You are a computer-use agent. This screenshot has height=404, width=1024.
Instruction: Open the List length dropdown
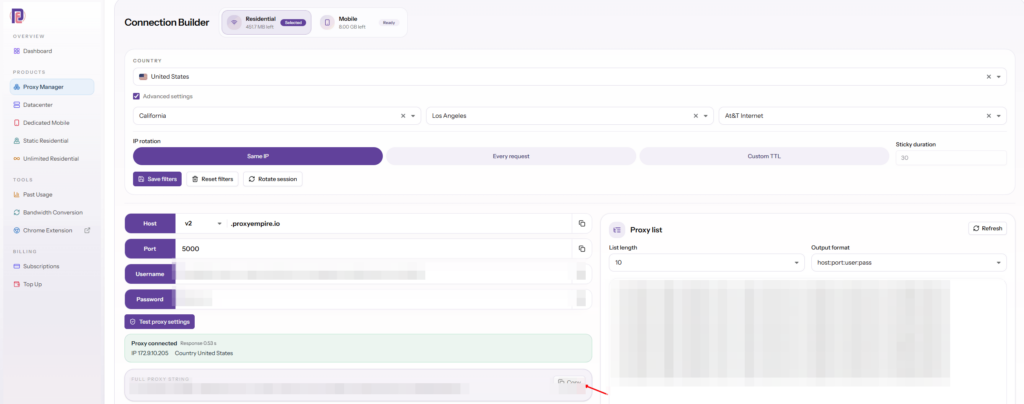707,262
